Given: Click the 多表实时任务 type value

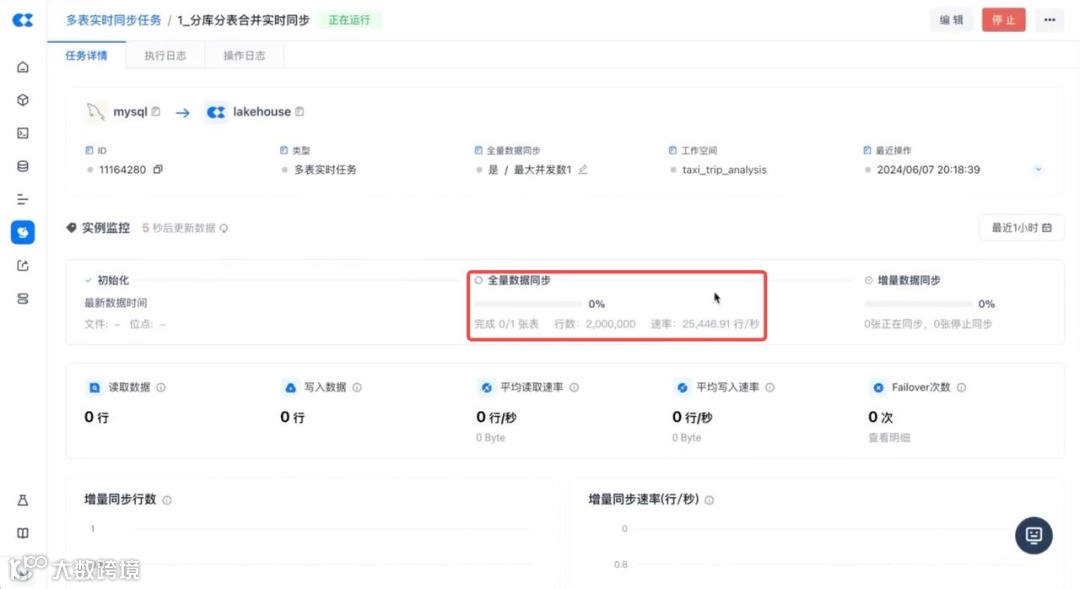Looking at the screenshot, I should coord(325,169).
